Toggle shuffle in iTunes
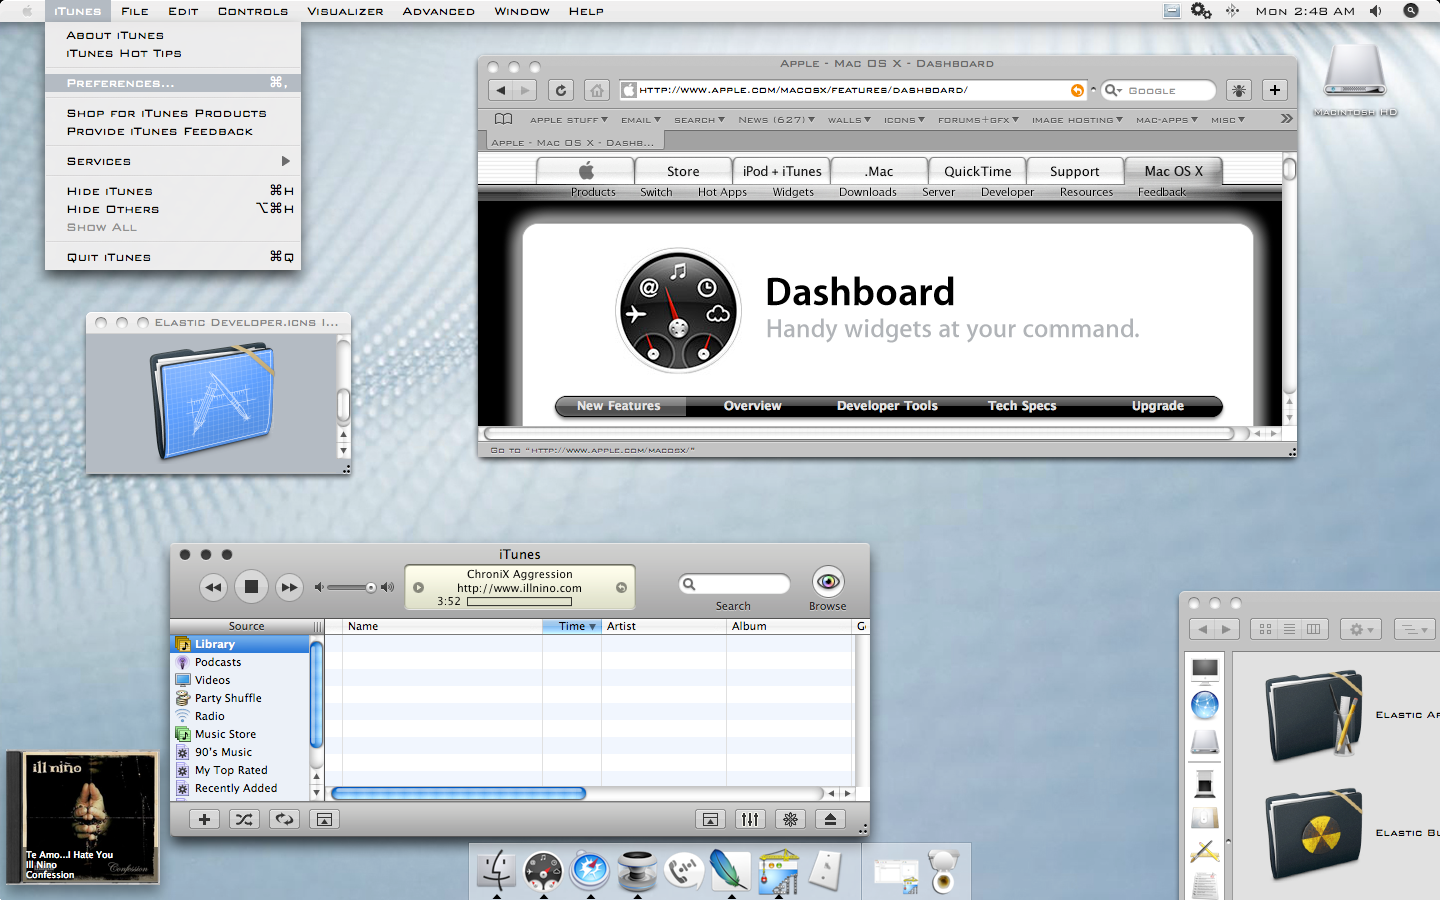This screenshot has height=900, width=1440. [244, 819]
